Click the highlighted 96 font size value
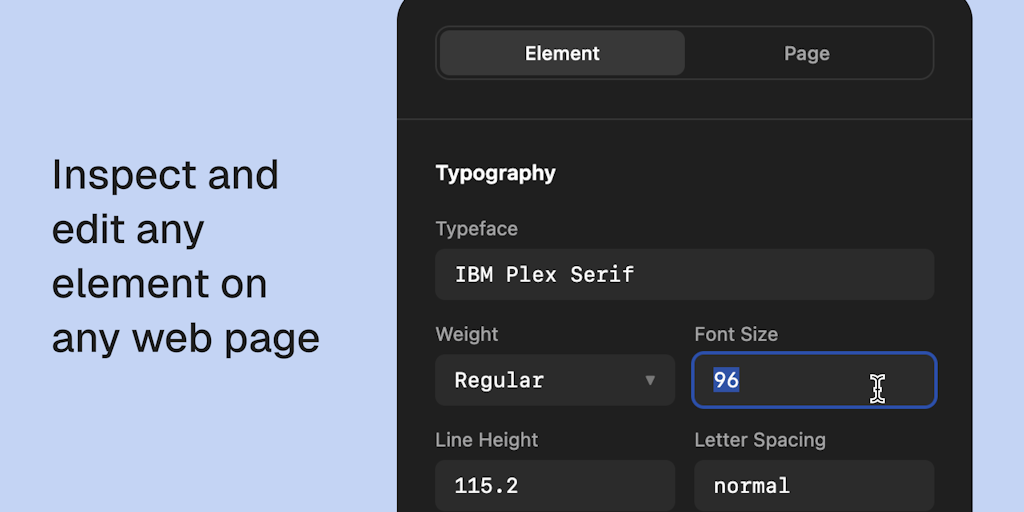 click(726, 380)
